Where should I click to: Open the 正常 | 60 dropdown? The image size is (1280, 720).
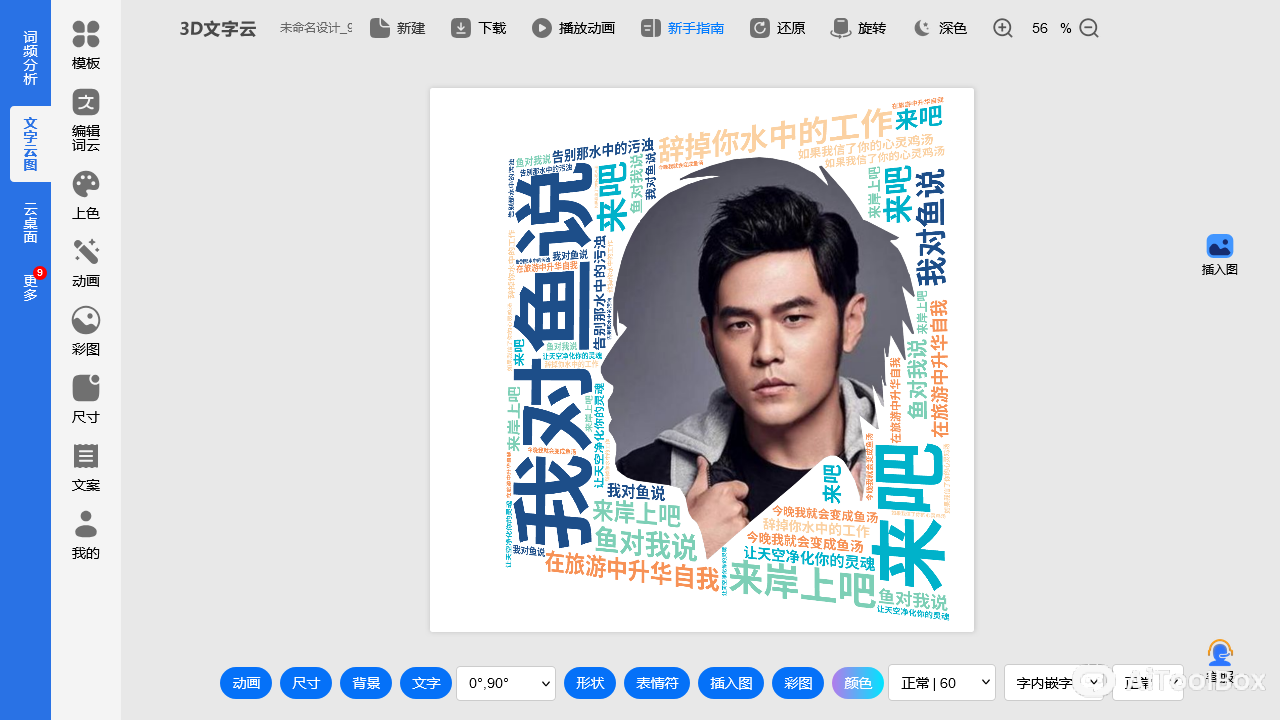941,683
